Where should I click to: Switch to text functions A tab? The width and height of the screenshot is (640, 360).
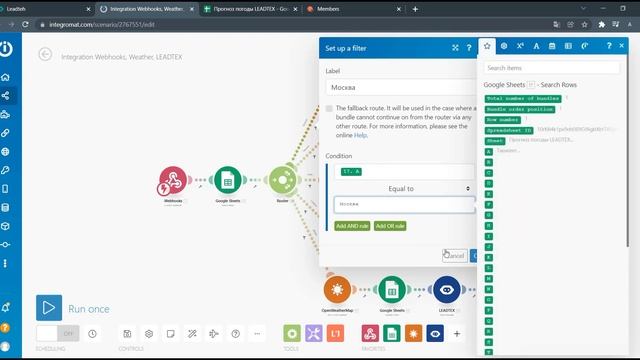click(536, 46)
